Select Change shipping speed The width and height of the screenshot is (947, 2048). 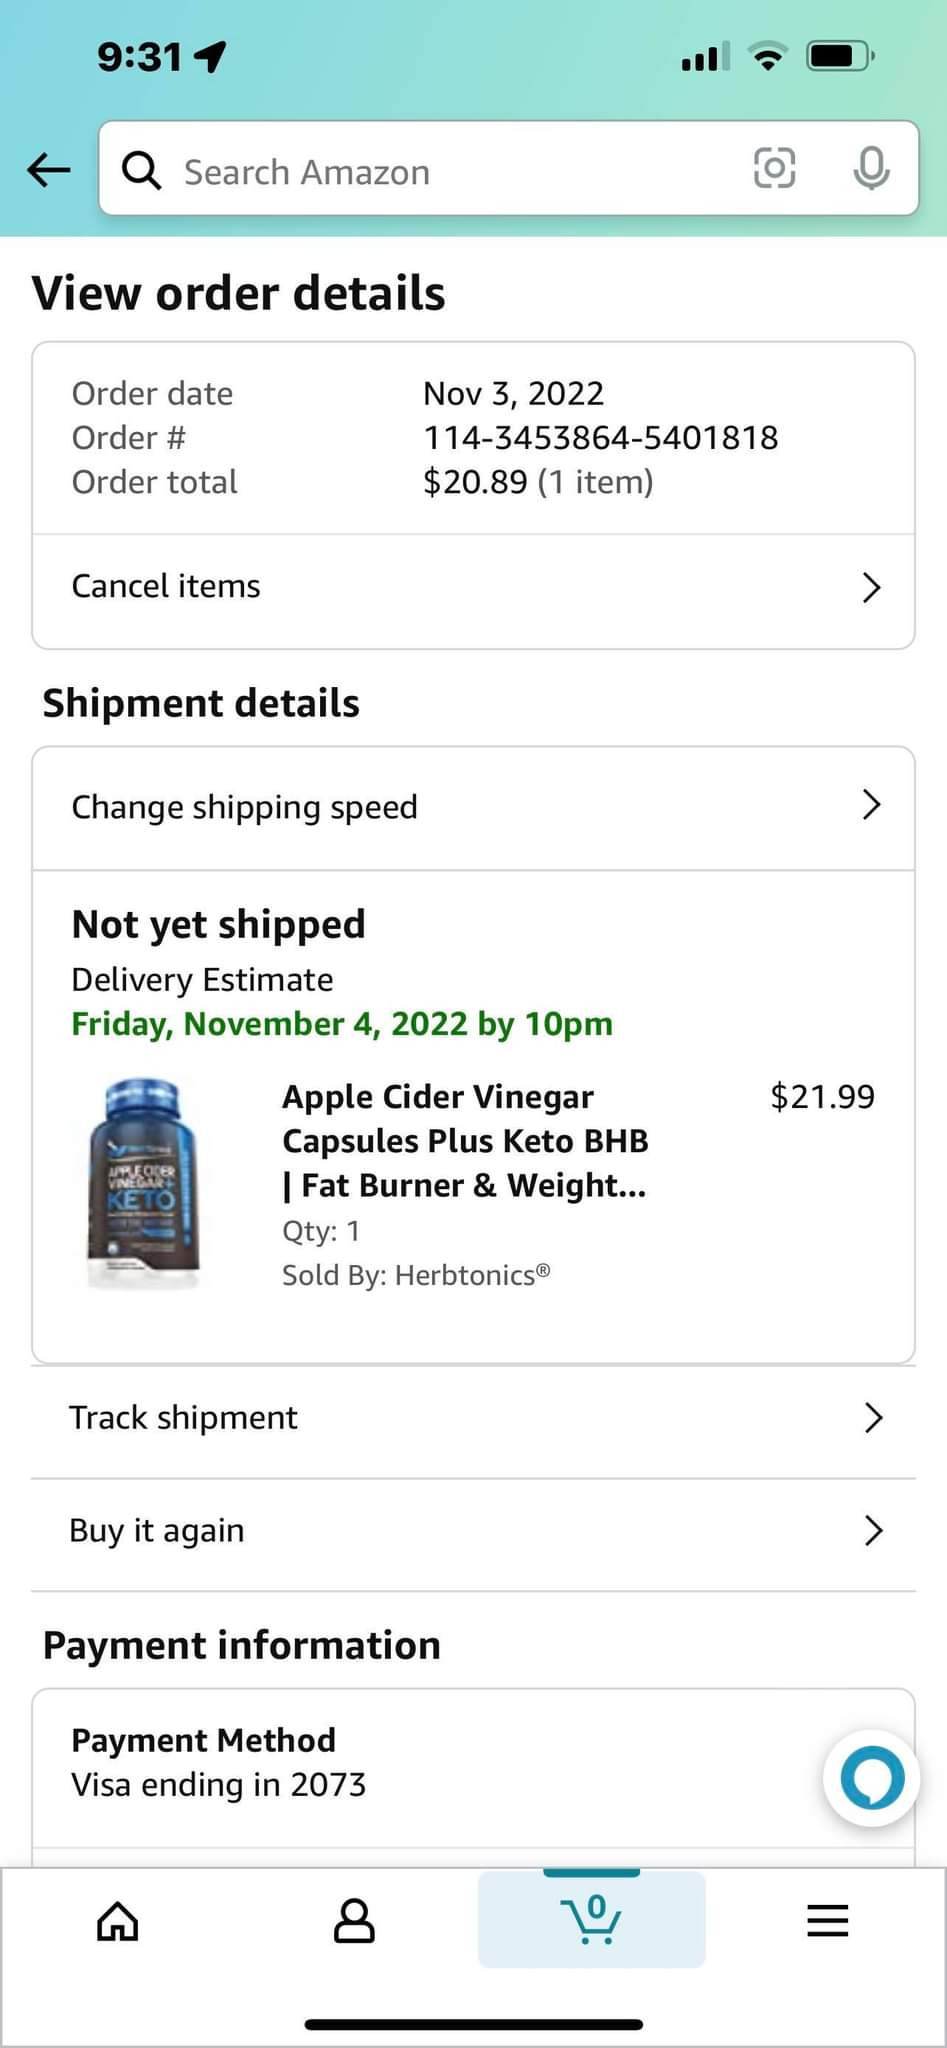tap(245, 807)
